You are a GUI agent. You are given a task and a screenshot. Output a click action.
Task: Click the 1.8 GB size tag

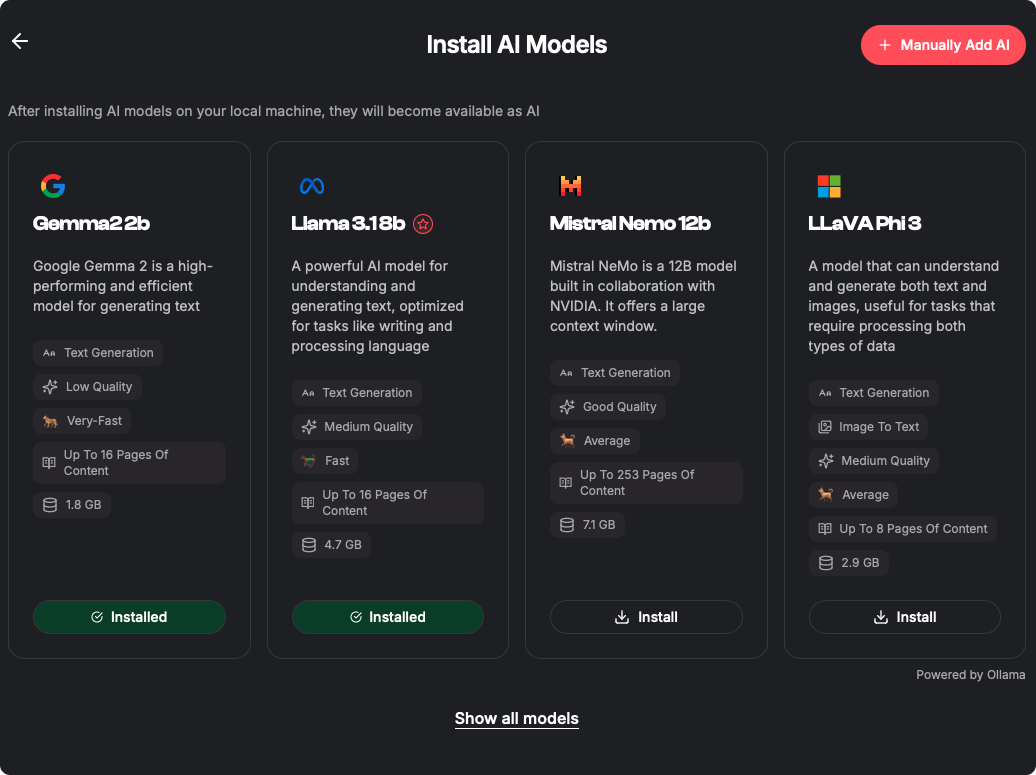coord(71,505)
